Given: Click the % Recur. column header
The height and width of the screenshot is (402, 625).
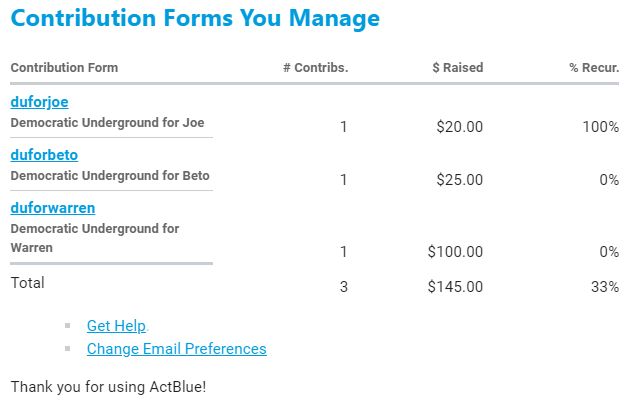Looking at the screenshot, I should click(x=594, y=68).
